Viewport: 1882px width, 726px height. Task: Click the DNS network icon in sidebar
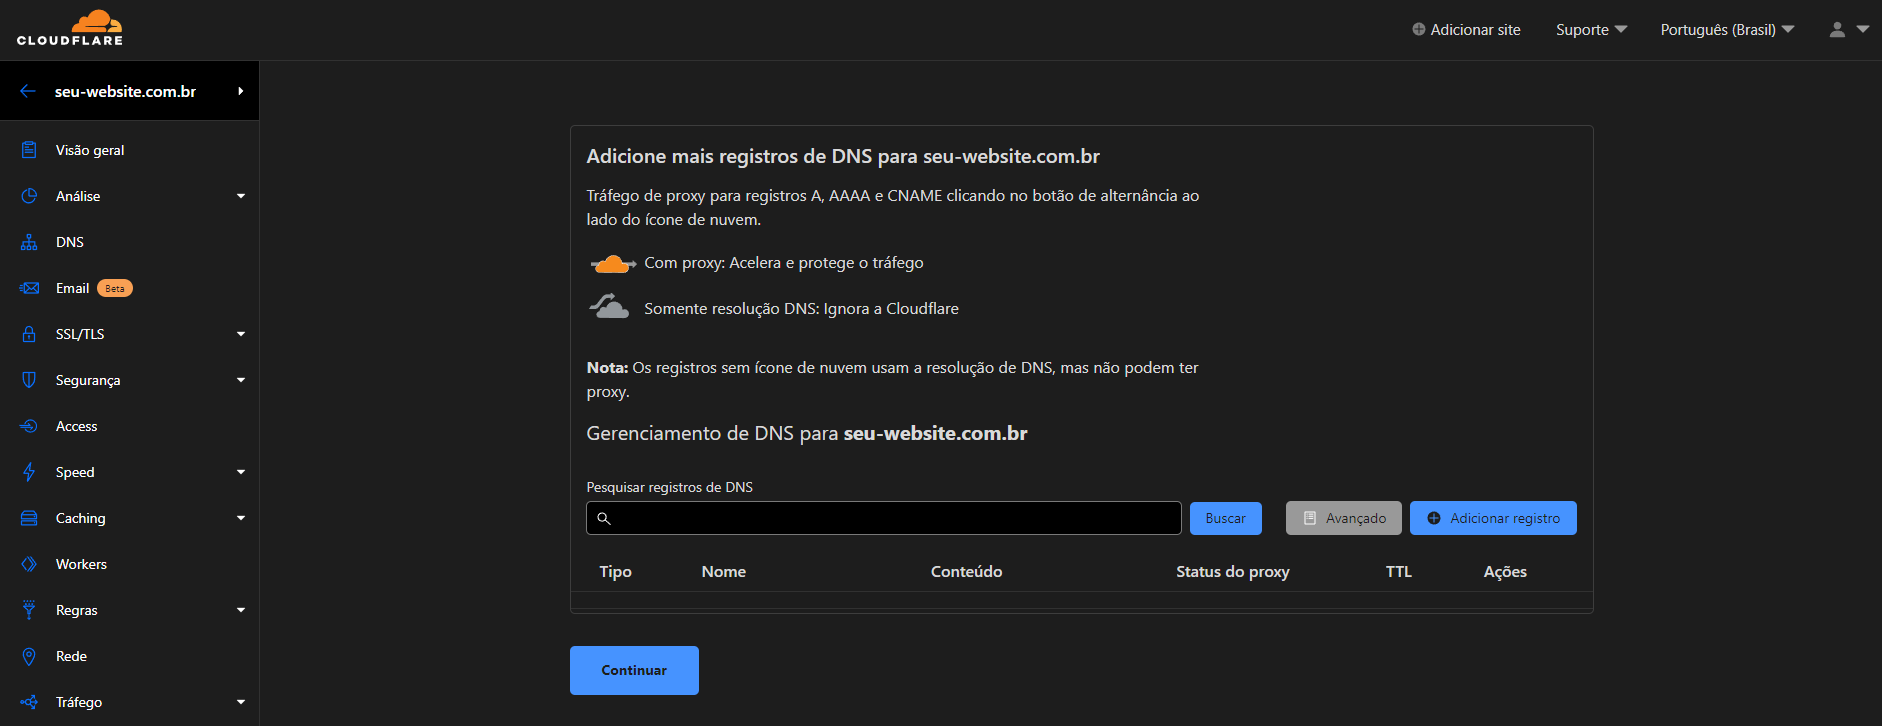click(x=29, y=242)
